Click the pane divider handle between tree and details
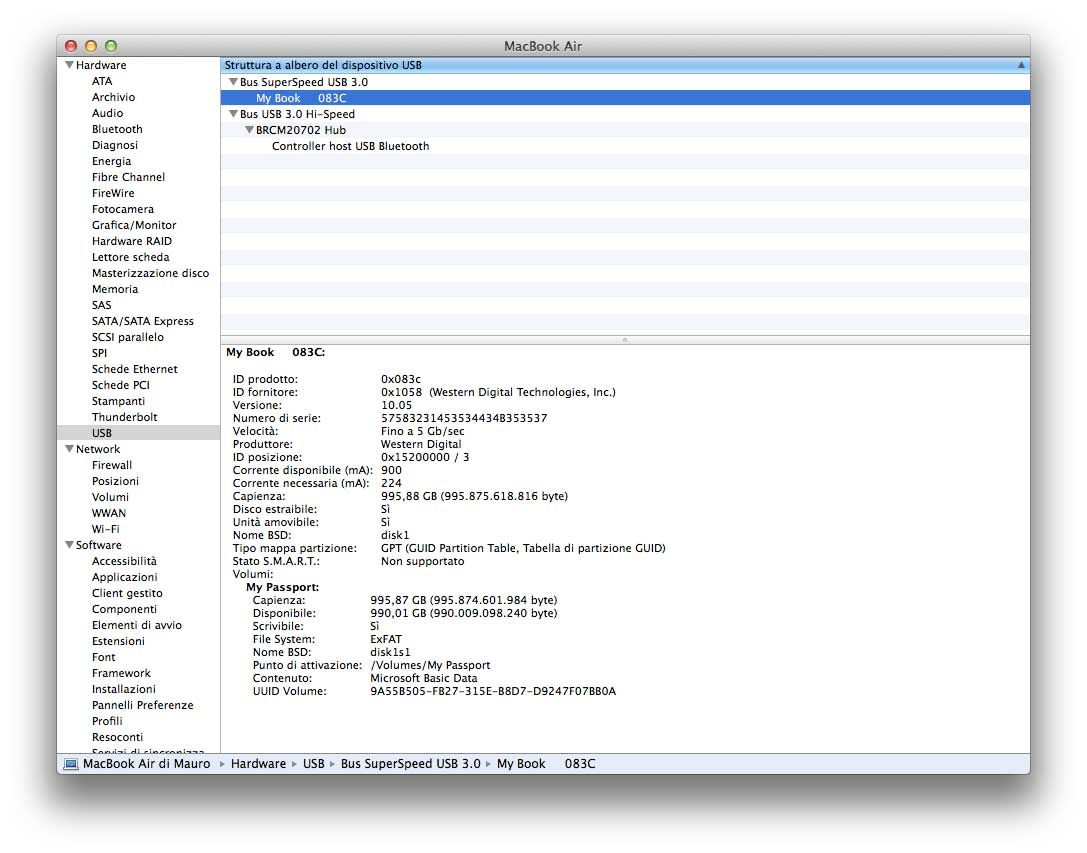The image size is (1087, 853). point(625,340)
